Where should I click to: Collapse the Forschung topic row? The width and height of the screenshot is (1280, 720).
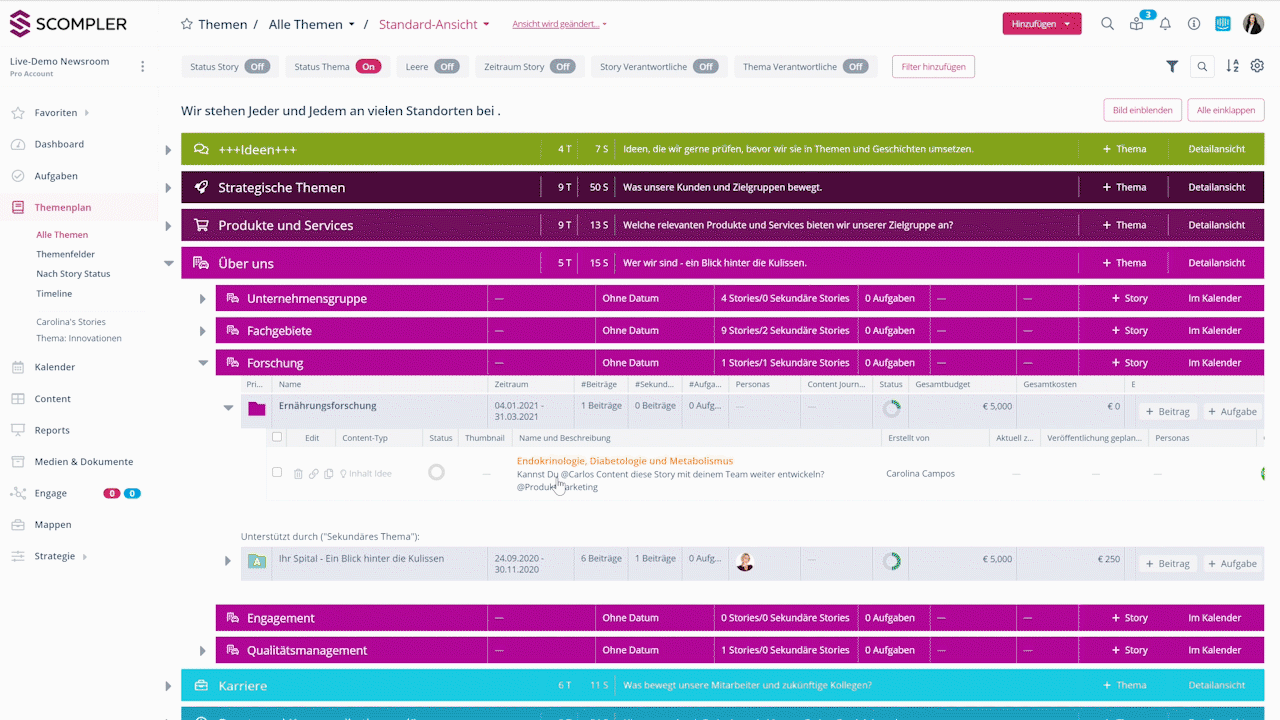203,363
